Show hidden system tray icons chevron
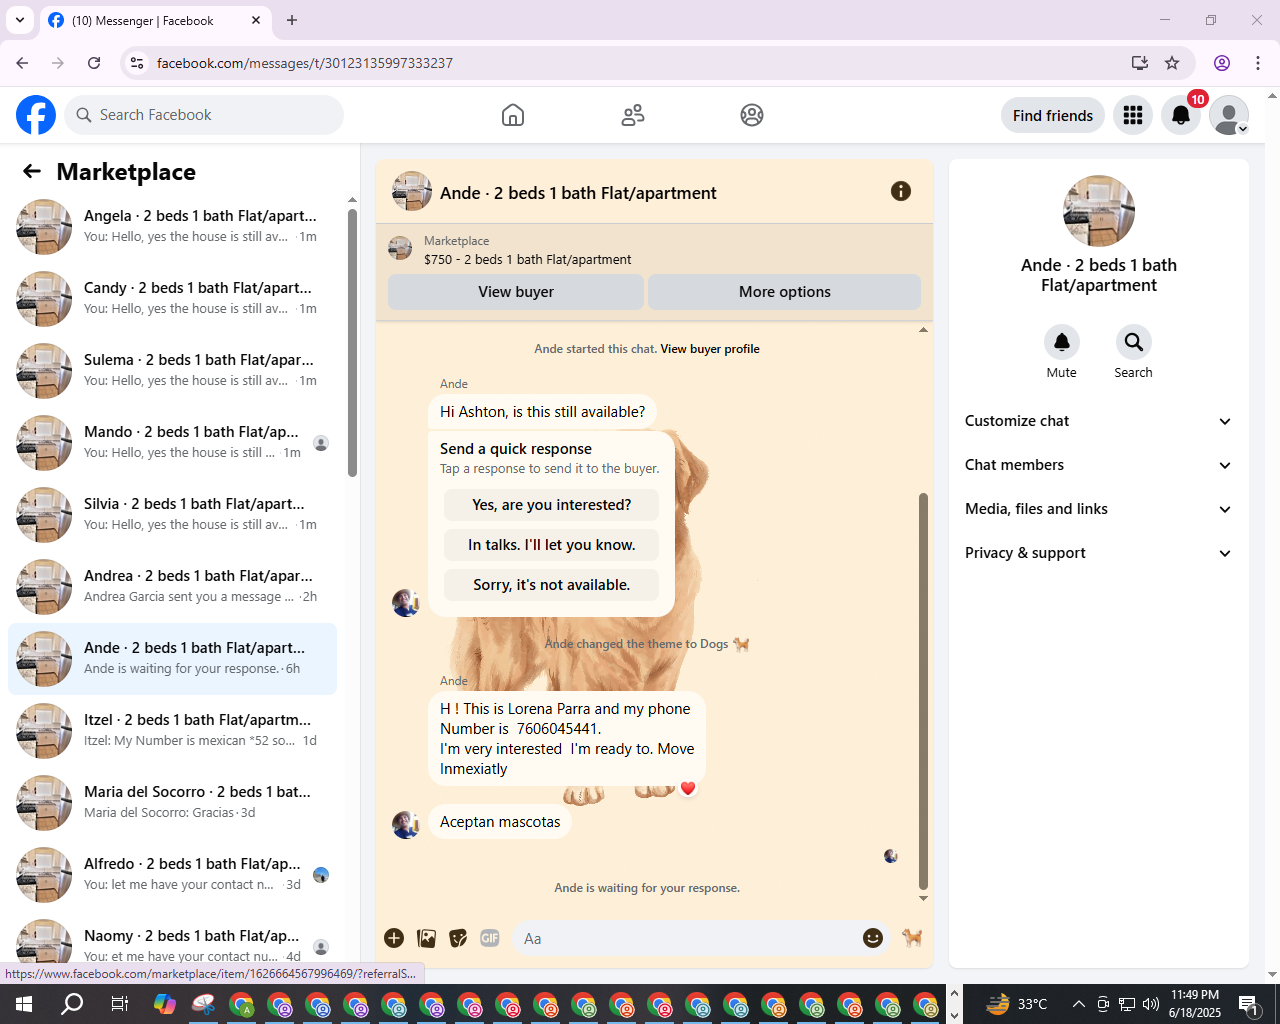 click(x=1078, y=1004)
